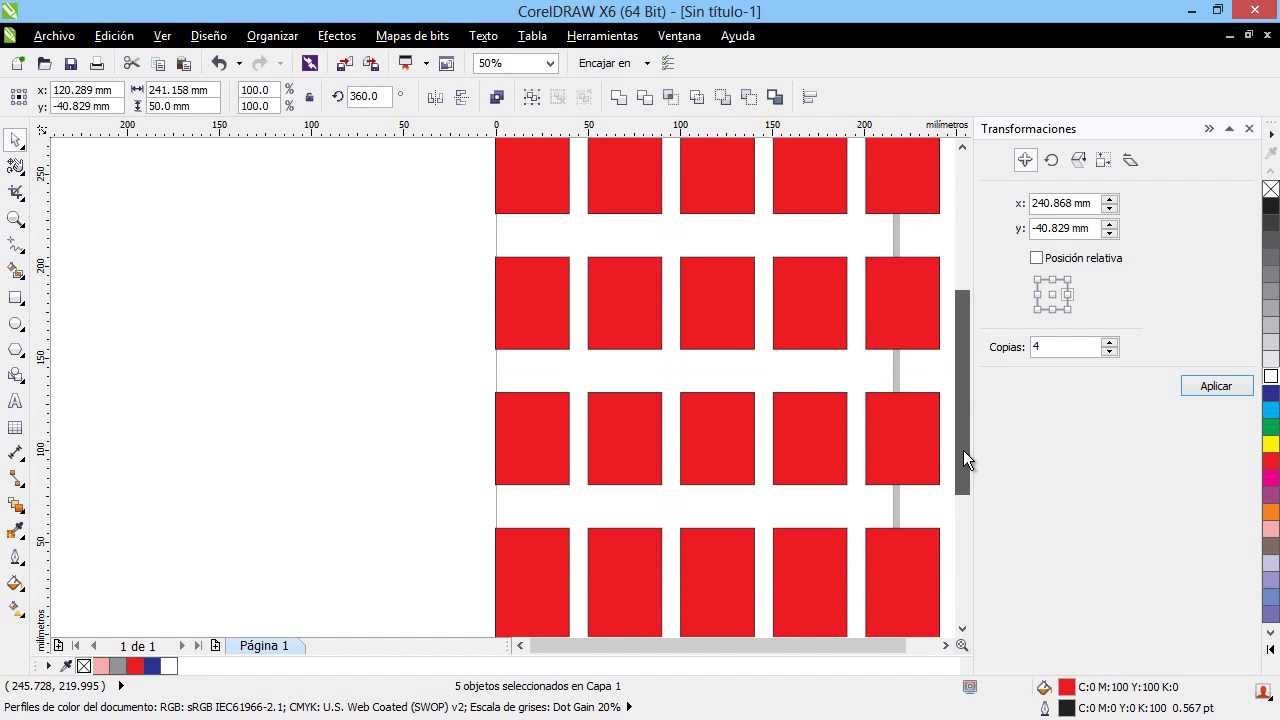Collapse the Transformaciones docker chevrons
1280x720 pixels.
pyautogui.click(x=1209, y=129)
